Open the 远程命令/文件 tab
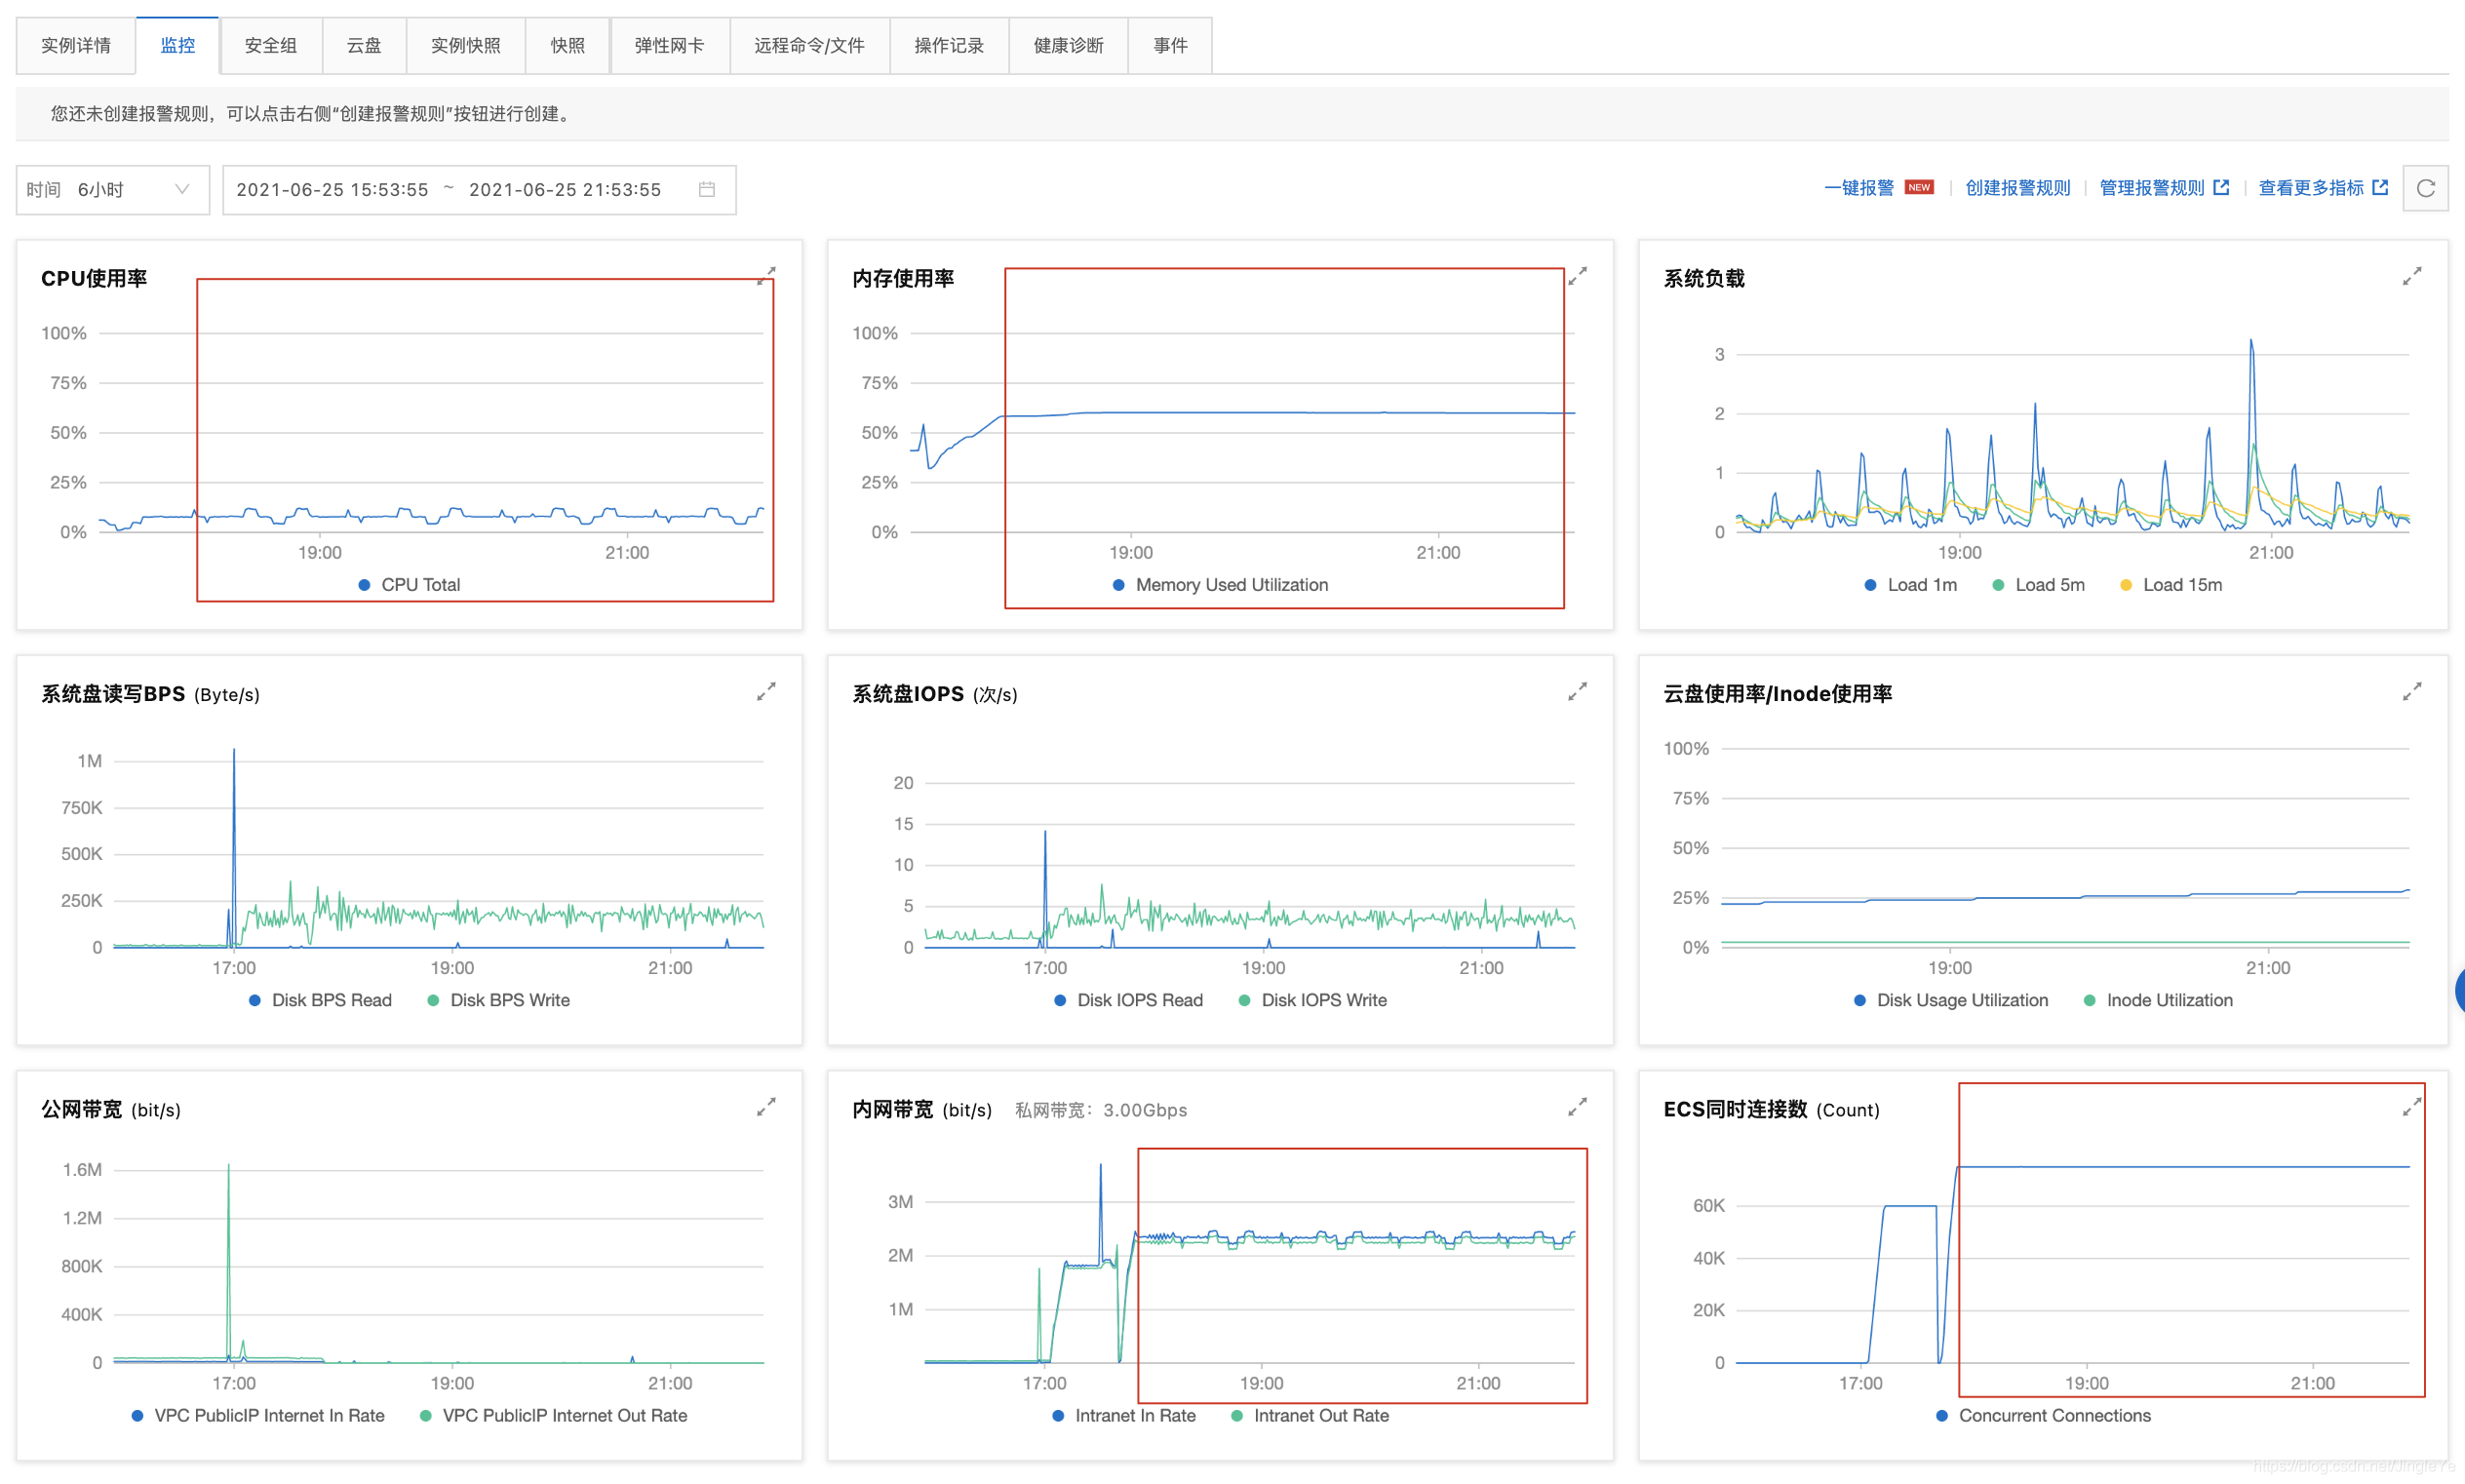The height and width of the screenshot is (1484, 2465). (x=810, y=45)
